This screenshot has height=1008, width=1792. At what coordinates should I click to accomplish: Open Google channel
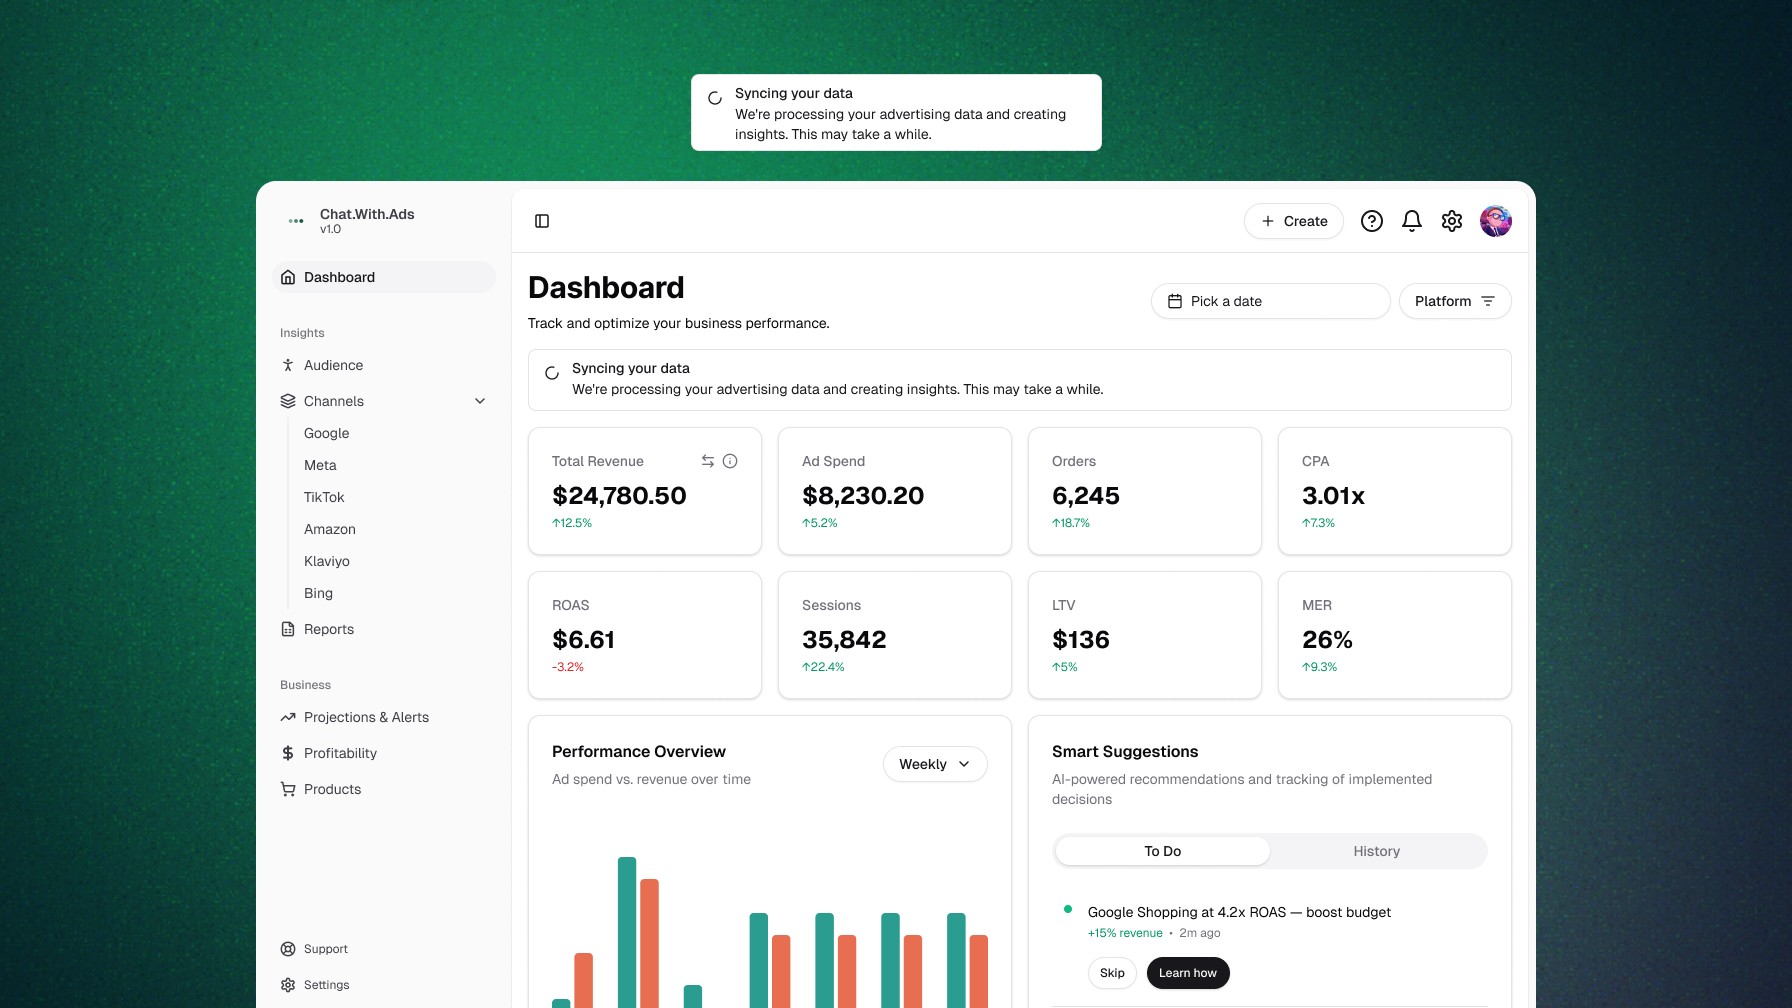click(x=327, y=433)
